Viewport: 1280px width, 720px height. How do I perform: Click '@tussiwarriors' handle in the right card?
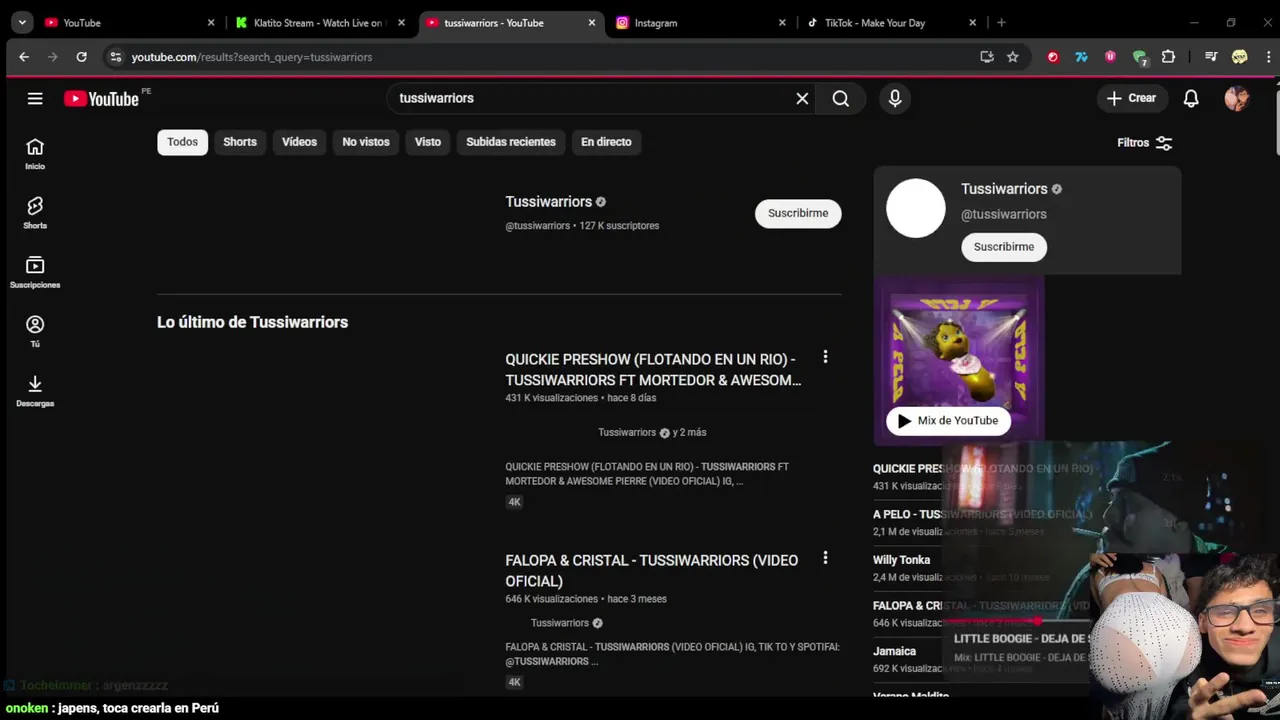[1004, 214]
